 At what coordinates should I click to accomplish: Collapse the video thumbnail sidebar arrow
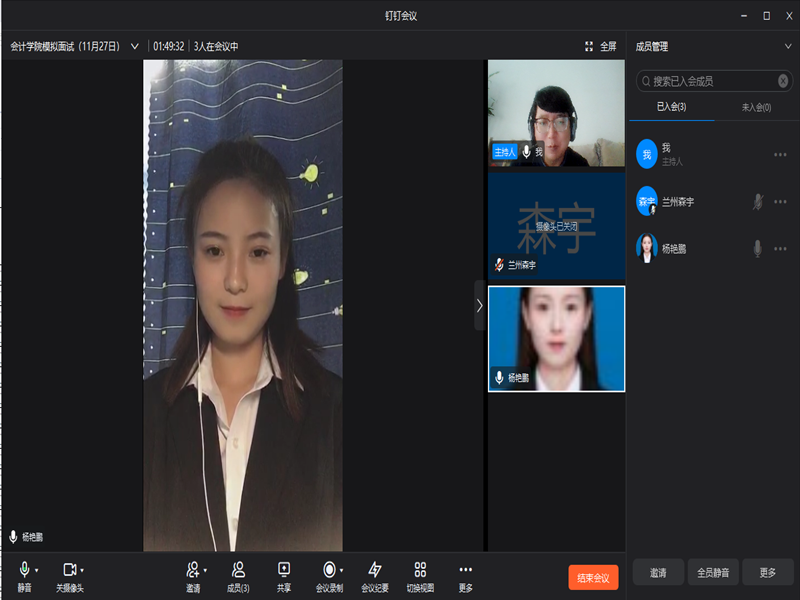(x=479, y=305)
